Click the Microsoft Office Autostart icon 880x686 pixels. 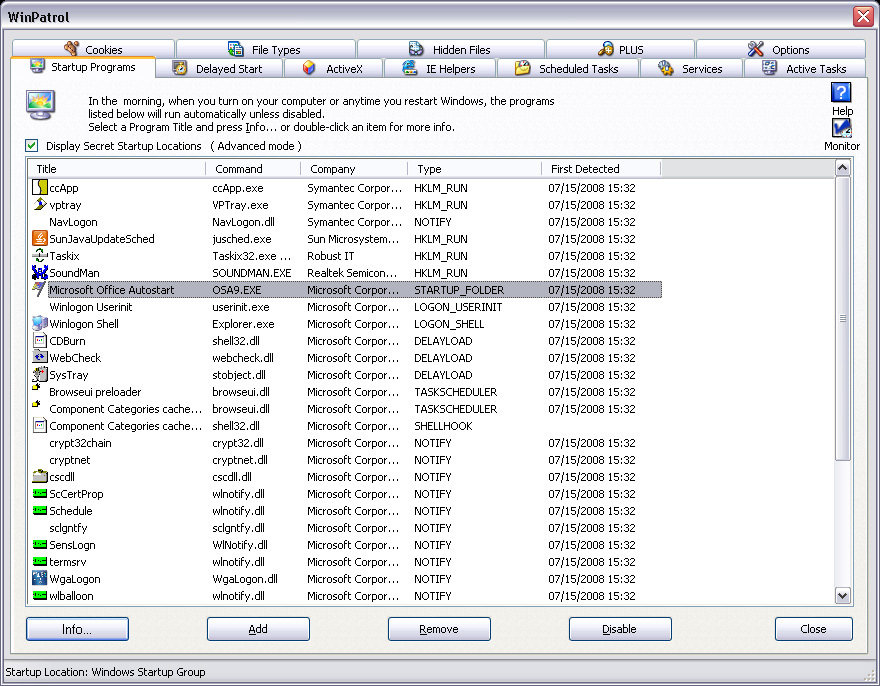pos(39,289)
